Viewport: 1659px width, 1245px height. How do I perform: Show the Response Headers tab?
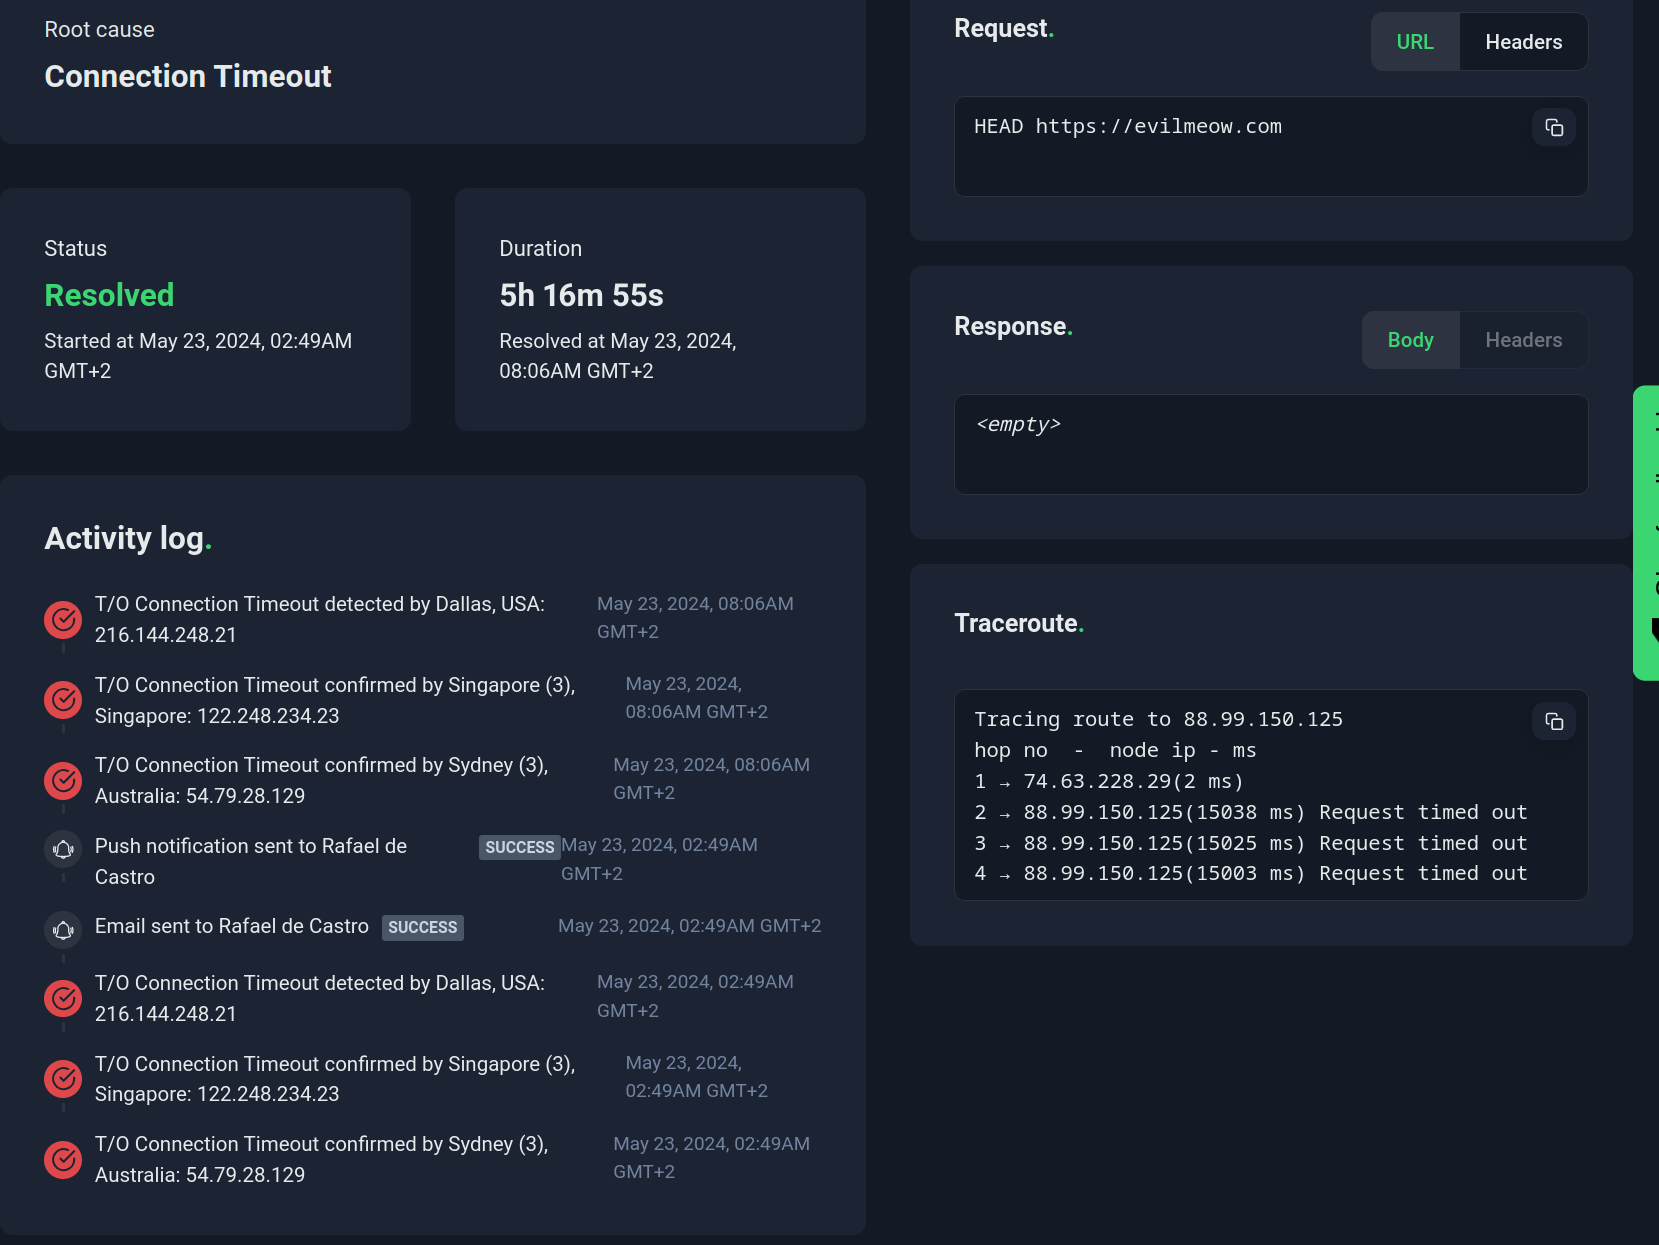coord(1523,340)
